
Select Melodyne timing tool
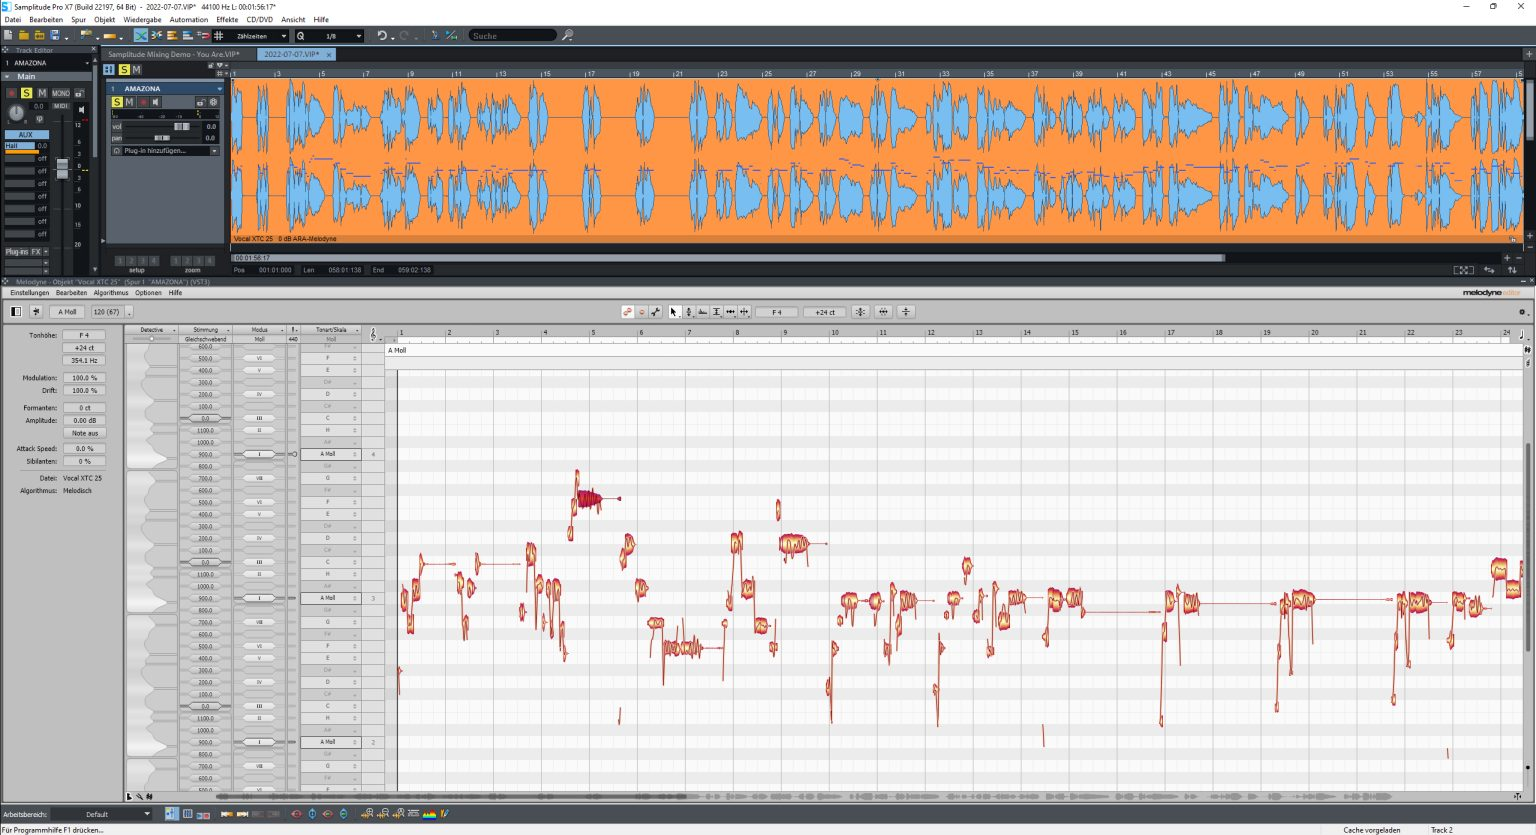[x=730, y=312]
